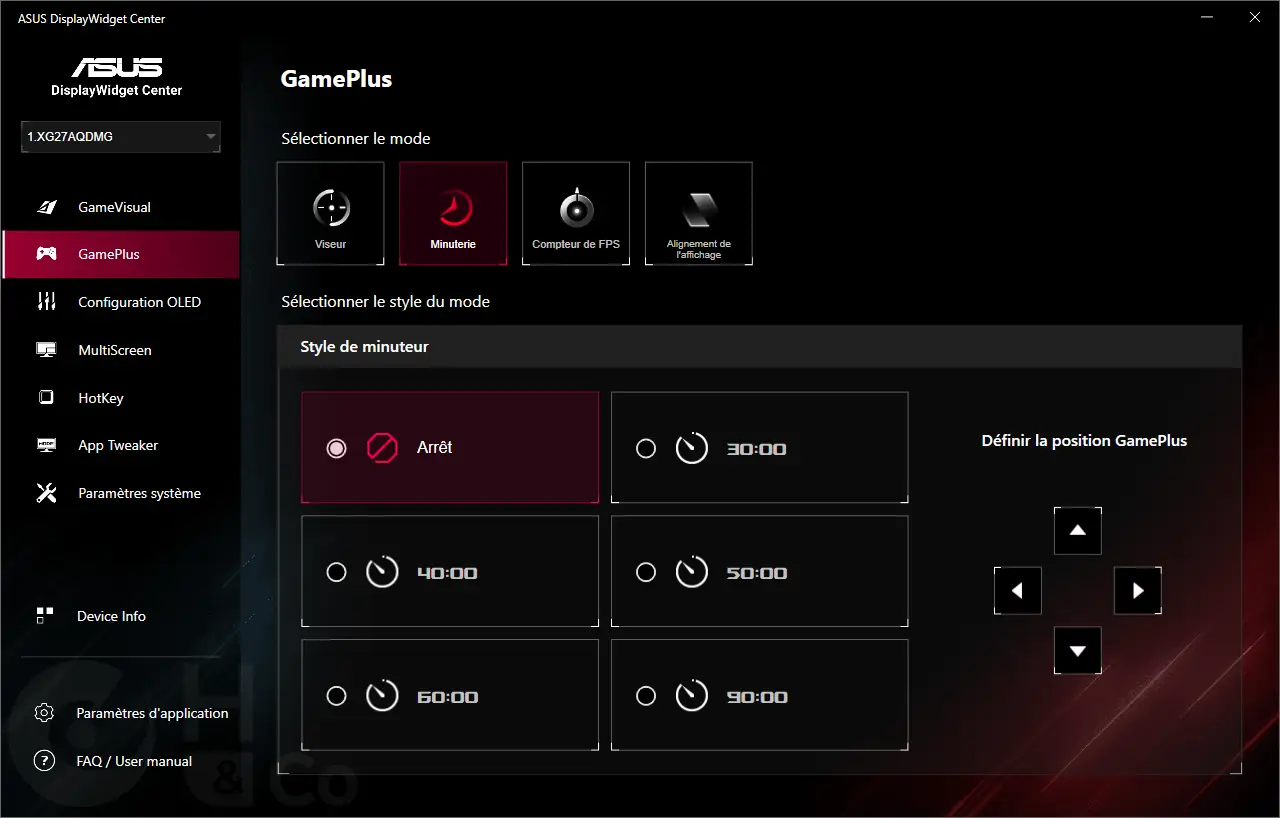The height and width of the screenshot is (818, 1280).
Task: Select the 60:00 timer radio button
Action: (x=337, y=696)
